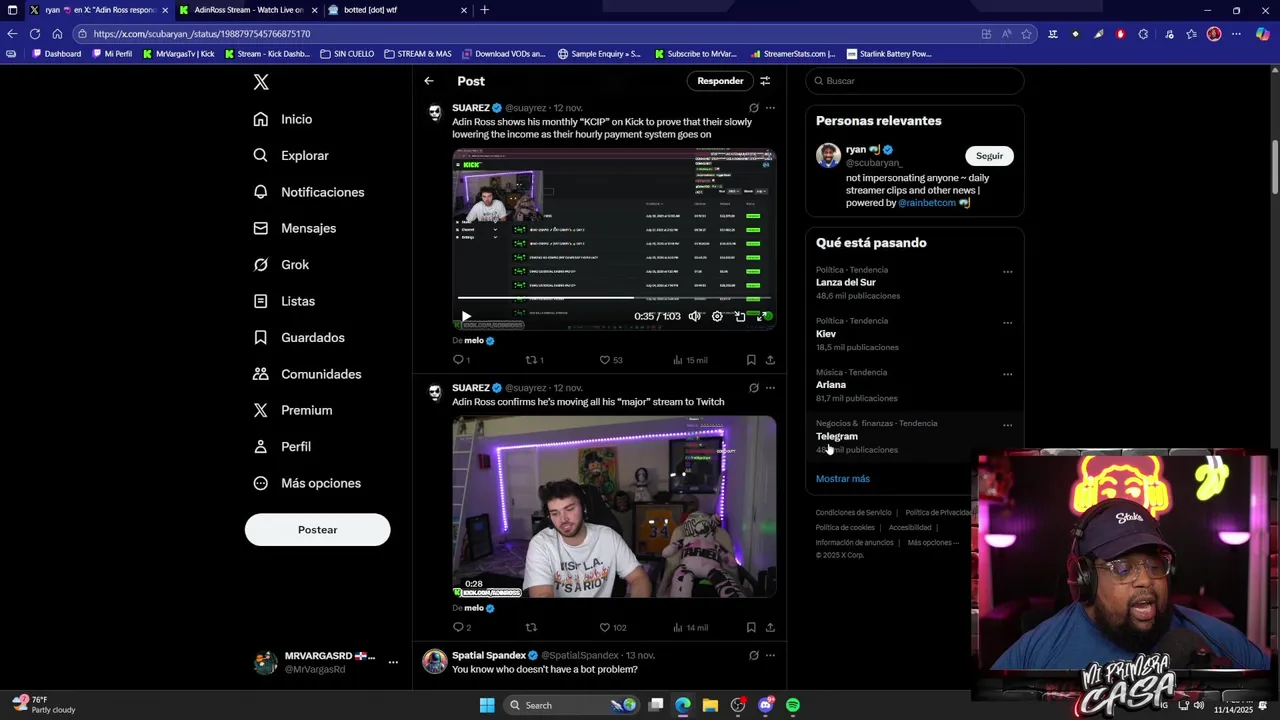Enter fullscreen on KCIP video
Viewport: 1280px width, 720px height.
(x=762, y=316)
